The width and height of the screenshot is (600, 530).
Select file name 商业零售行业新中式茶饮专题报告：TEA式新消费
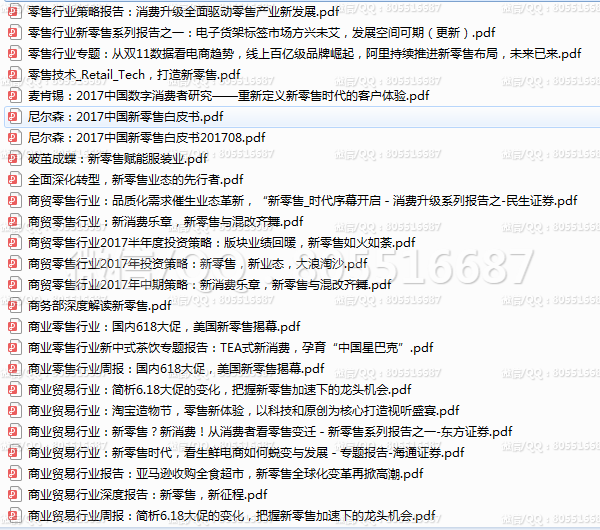click(x=230, y=348)
